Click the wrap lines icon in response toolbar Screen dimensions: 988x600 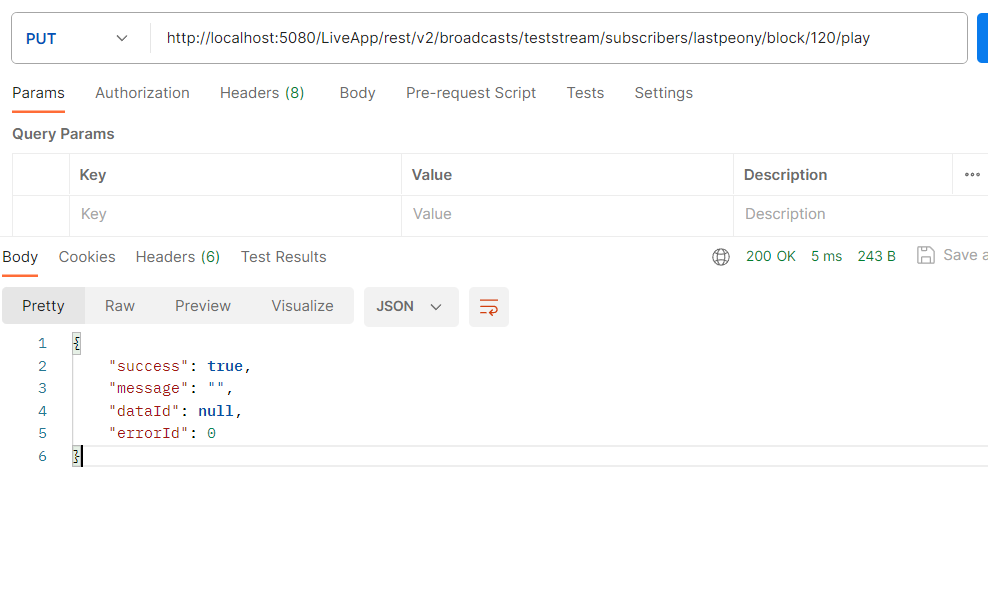point(488,307)
